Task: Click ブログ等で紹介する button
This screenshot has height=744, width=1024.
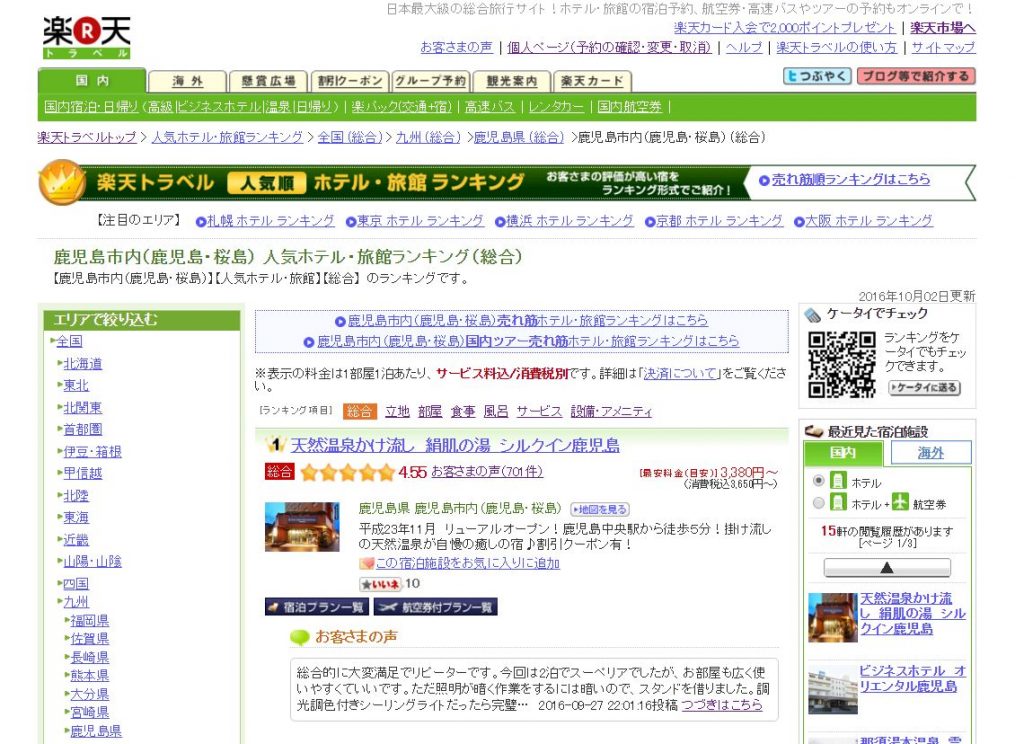Action: pyautogui.click(x=916, y=76)
